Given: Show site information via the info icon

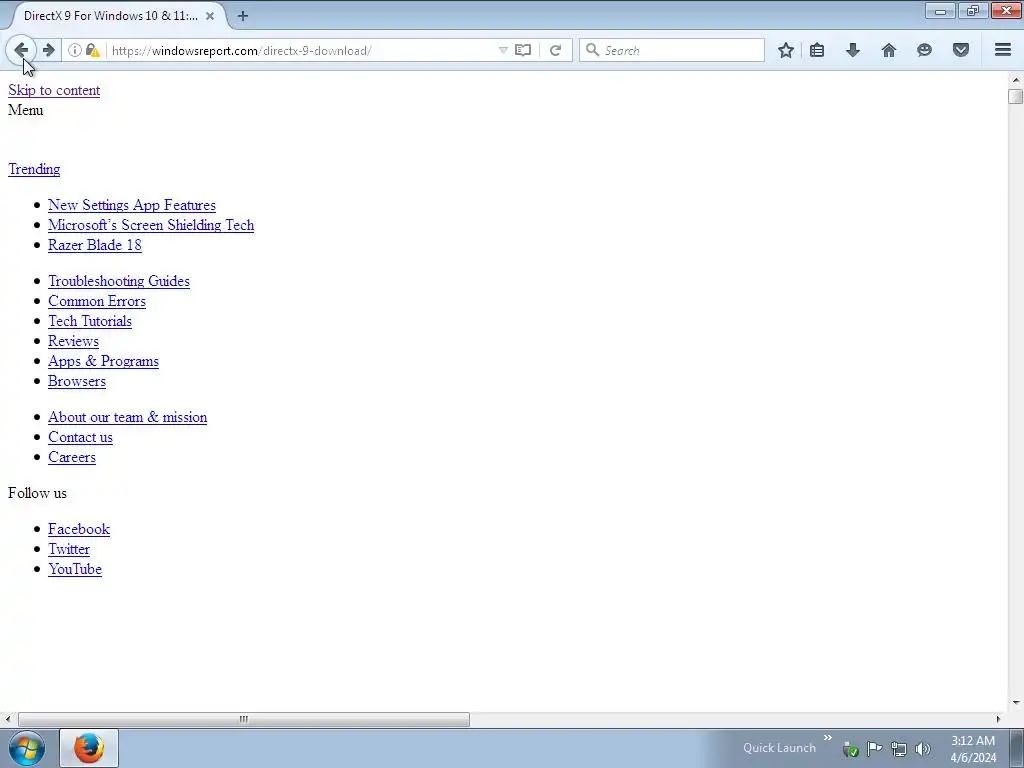Looking at the screenshot, I should [x=74, y=50].
